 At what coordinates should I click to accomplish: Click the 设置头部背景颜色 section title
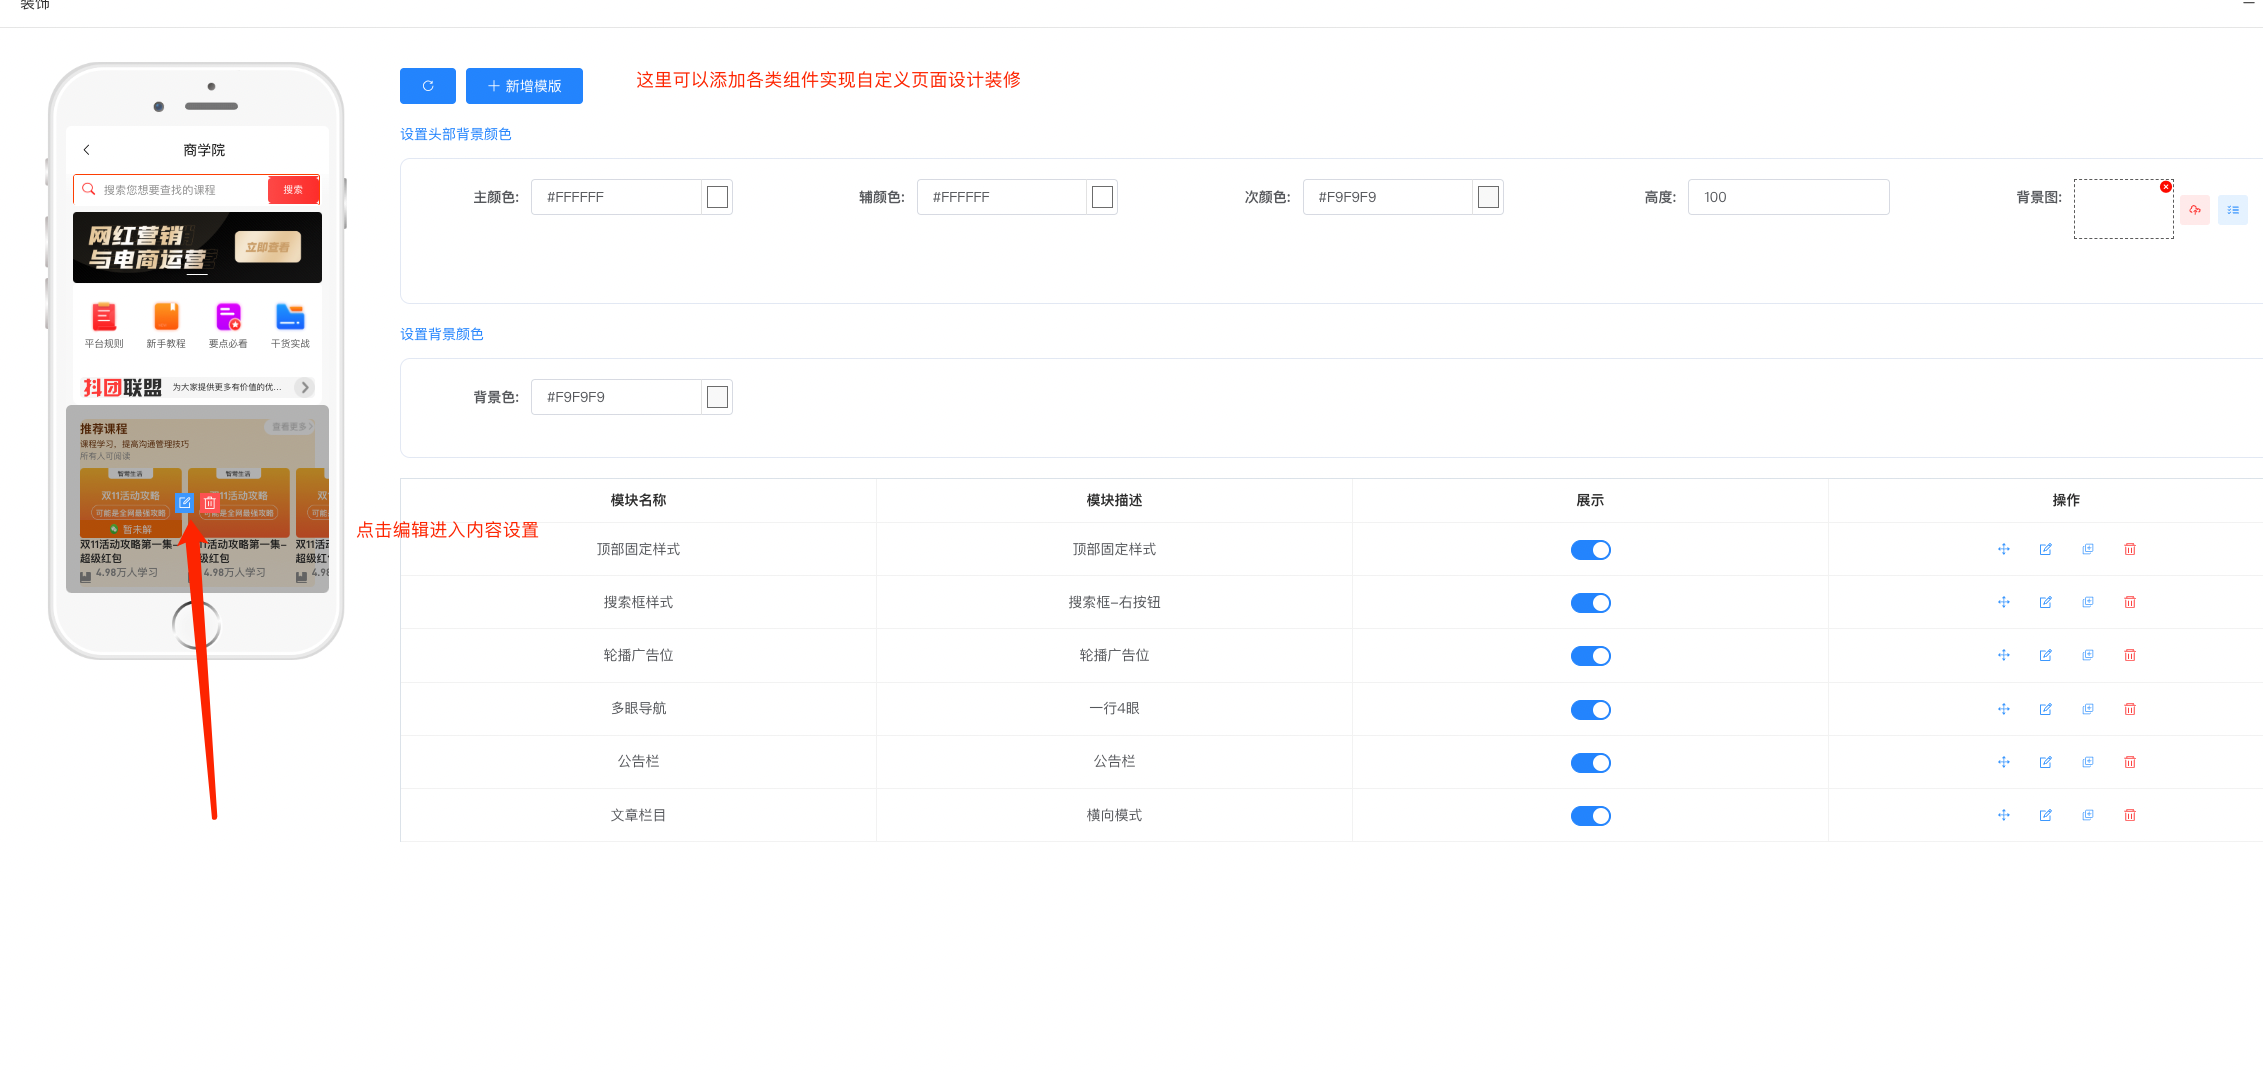click(456, 134)
